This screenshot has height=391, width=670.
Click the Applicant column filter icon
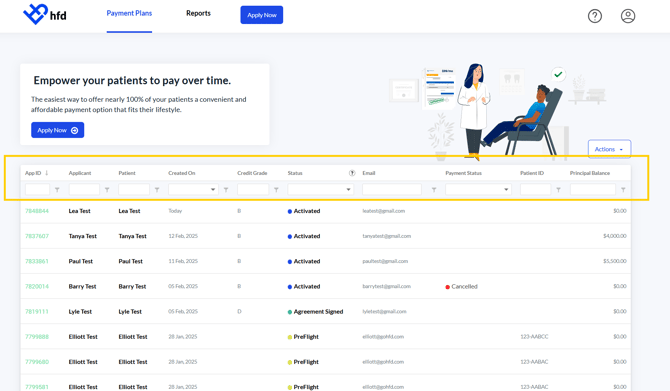coord(107,190)
